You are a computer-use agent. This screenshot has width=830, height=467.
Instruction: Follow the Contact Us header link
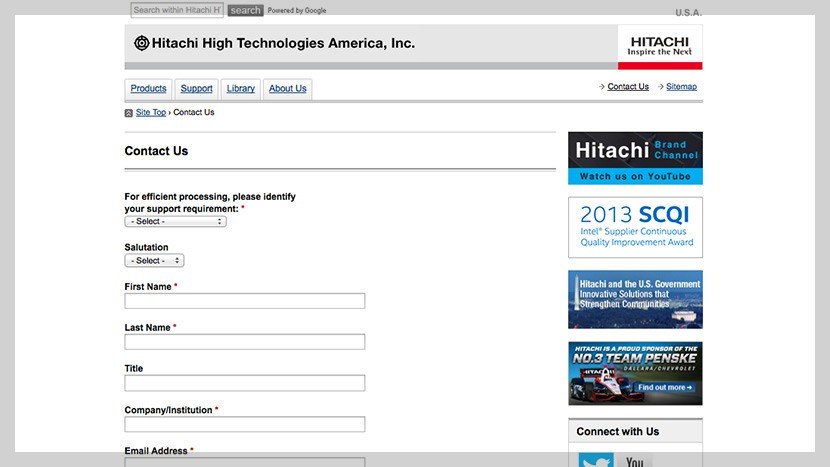click(628, 86)
